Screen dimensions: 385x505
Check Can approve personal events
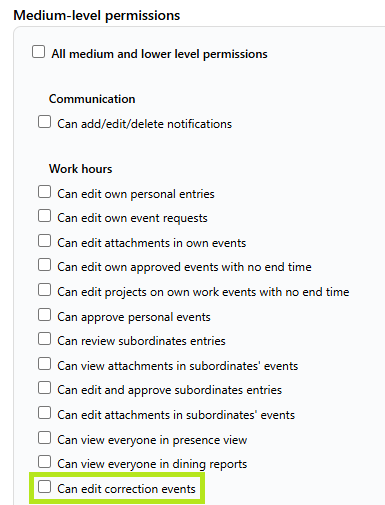(44, 315)
